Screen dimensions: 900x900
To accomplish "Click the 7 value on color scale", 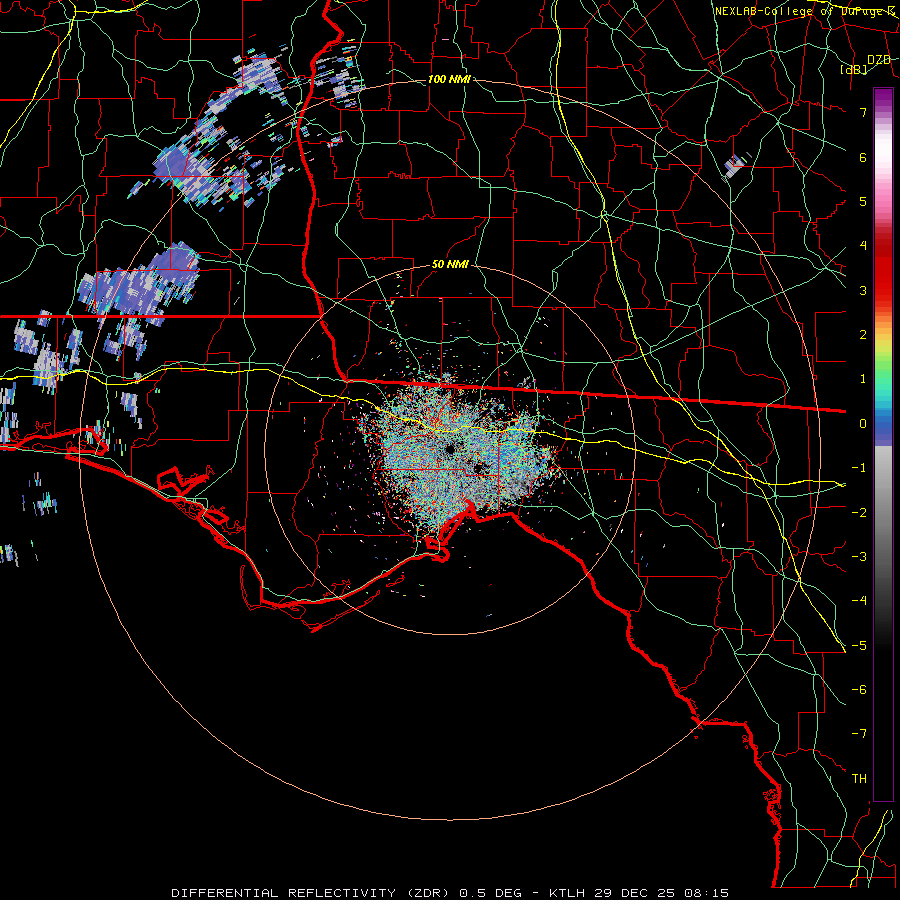I will pos(863,112).
